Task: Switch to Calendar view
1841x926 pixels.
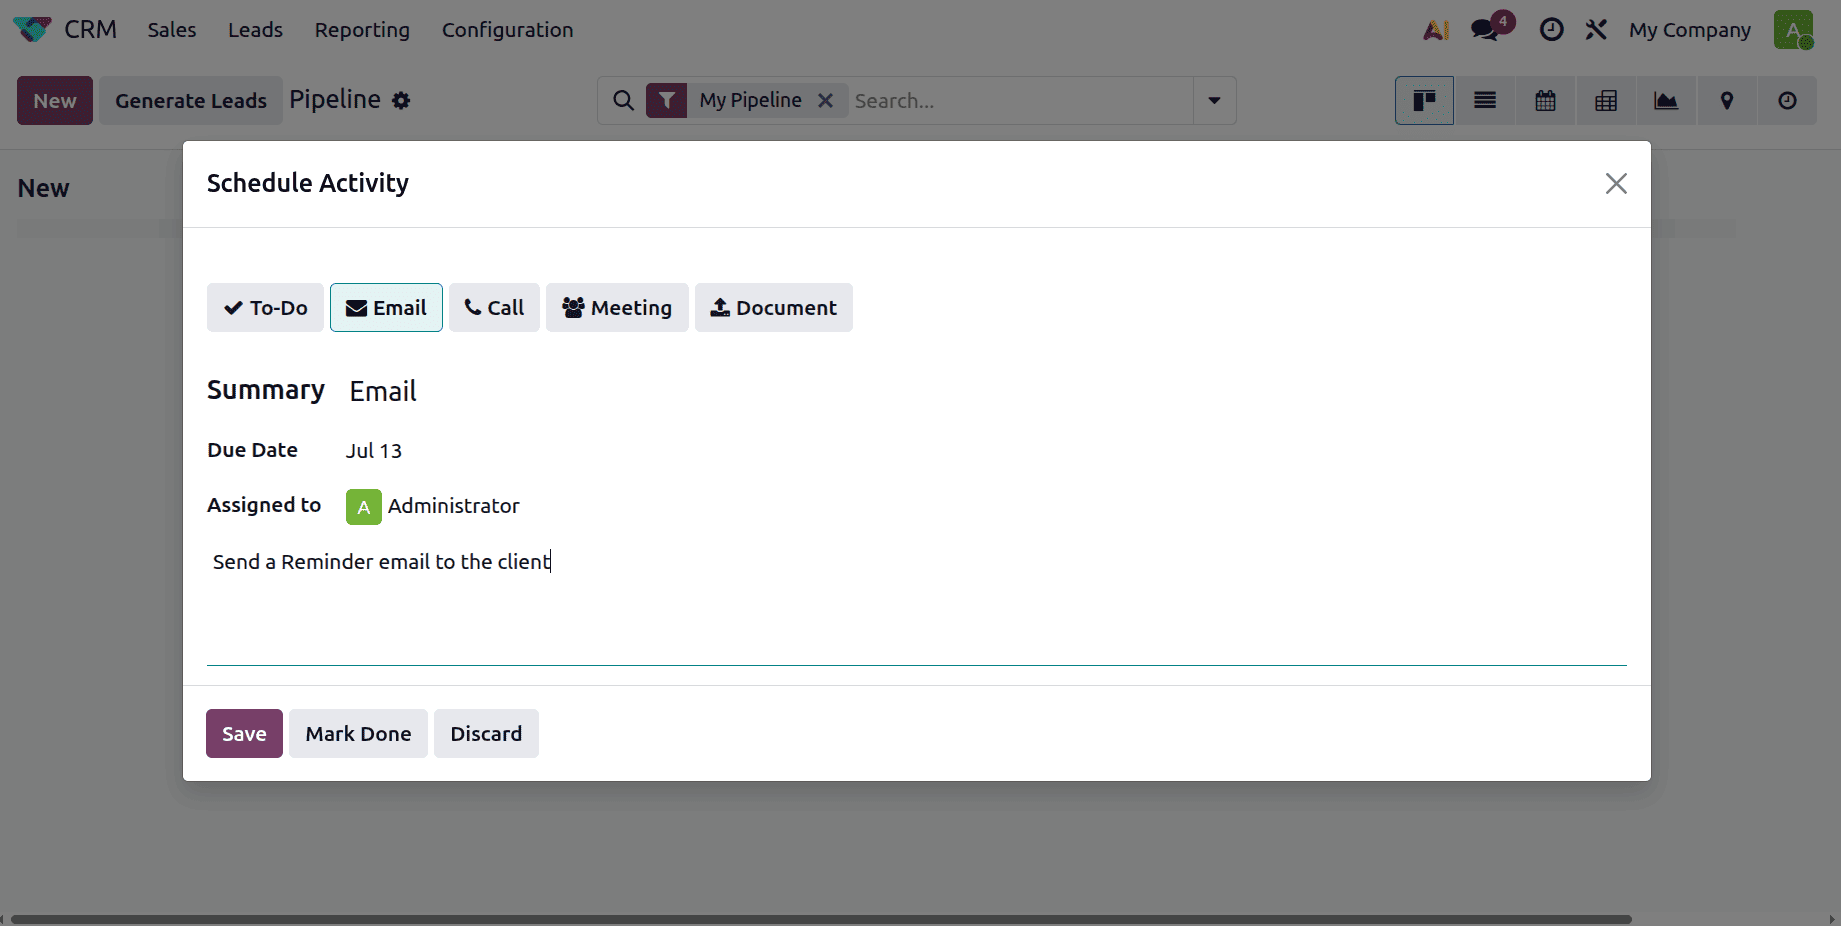Action: coord(1545,101)
